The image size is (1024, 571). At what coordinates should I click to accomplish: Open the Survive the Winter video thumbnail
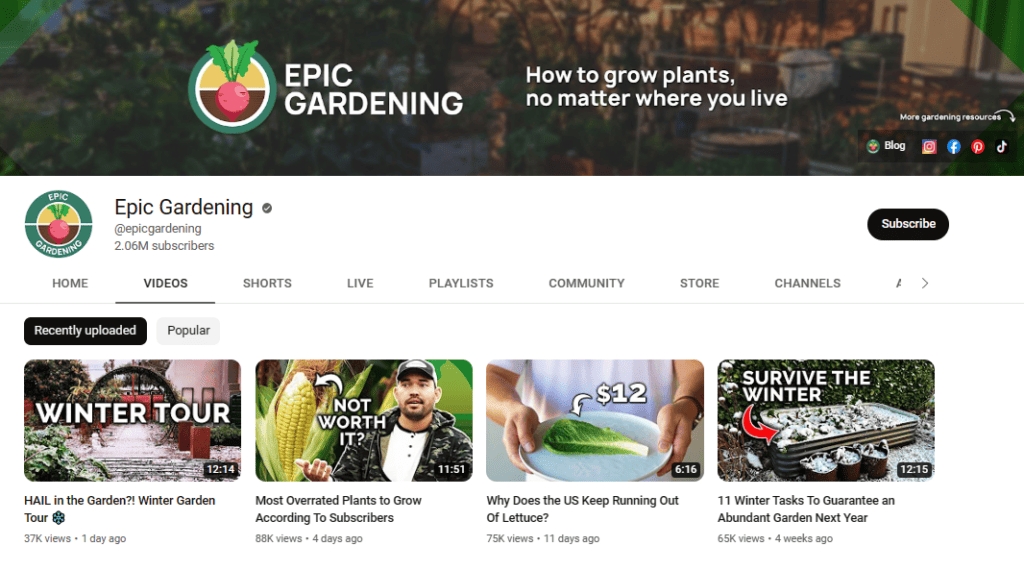[x=826, y=420]
